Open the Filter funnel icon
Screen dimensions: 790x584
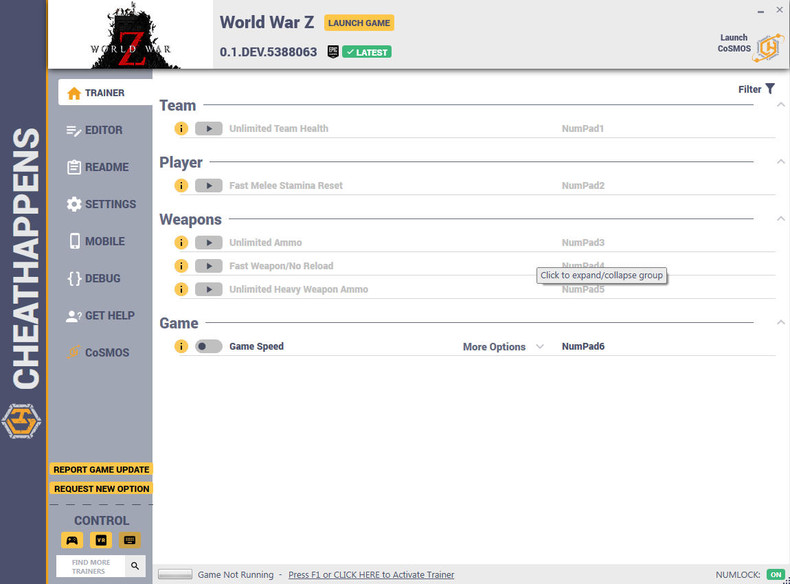tap(770, 89)
